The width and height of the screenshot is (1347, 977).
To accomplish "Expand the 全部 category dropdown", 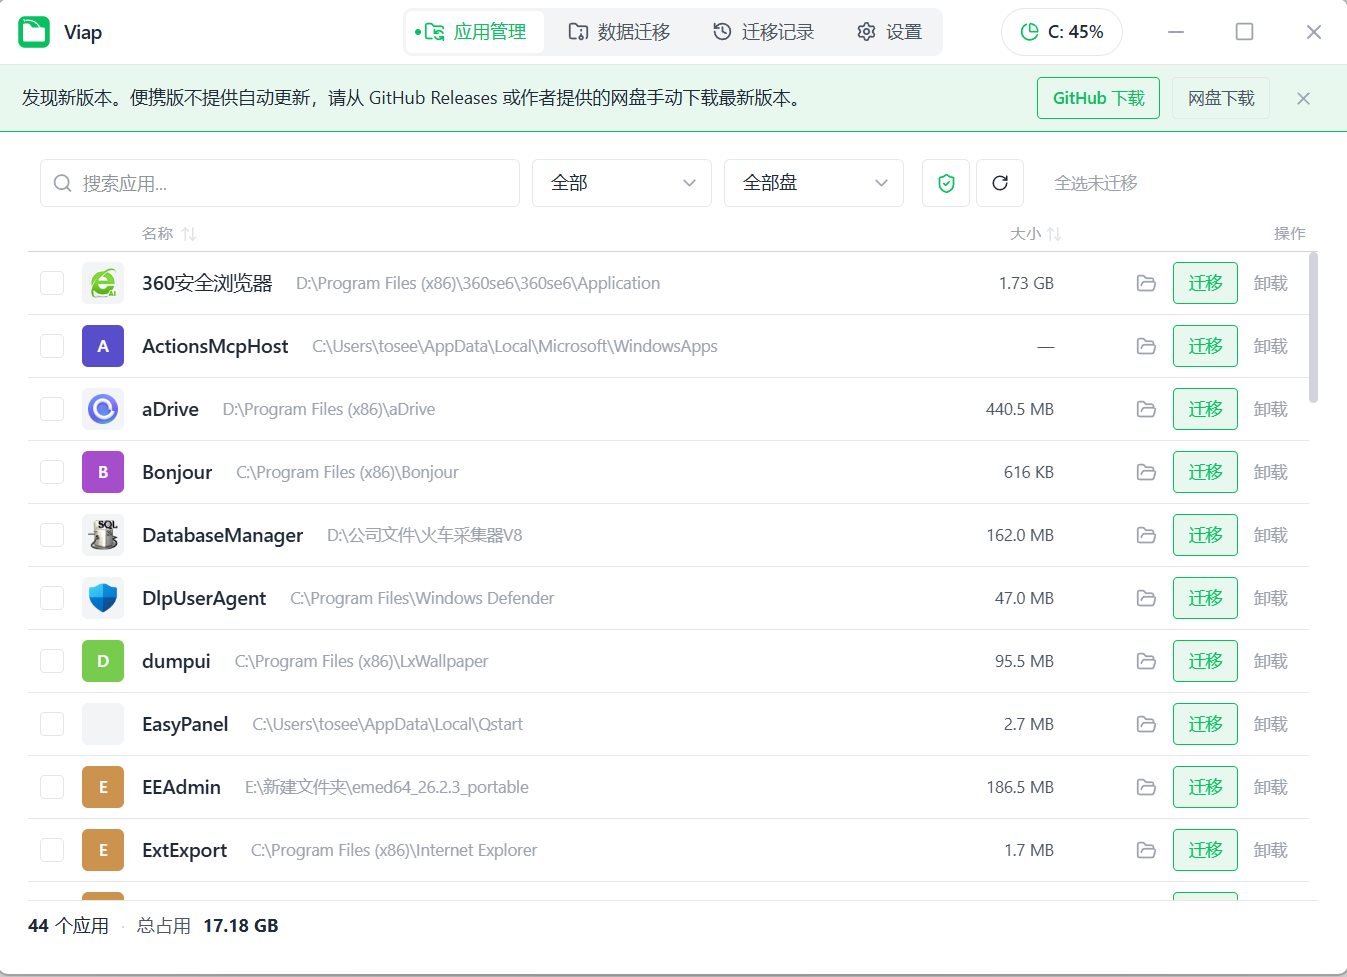I will click(x=622, y=183).
